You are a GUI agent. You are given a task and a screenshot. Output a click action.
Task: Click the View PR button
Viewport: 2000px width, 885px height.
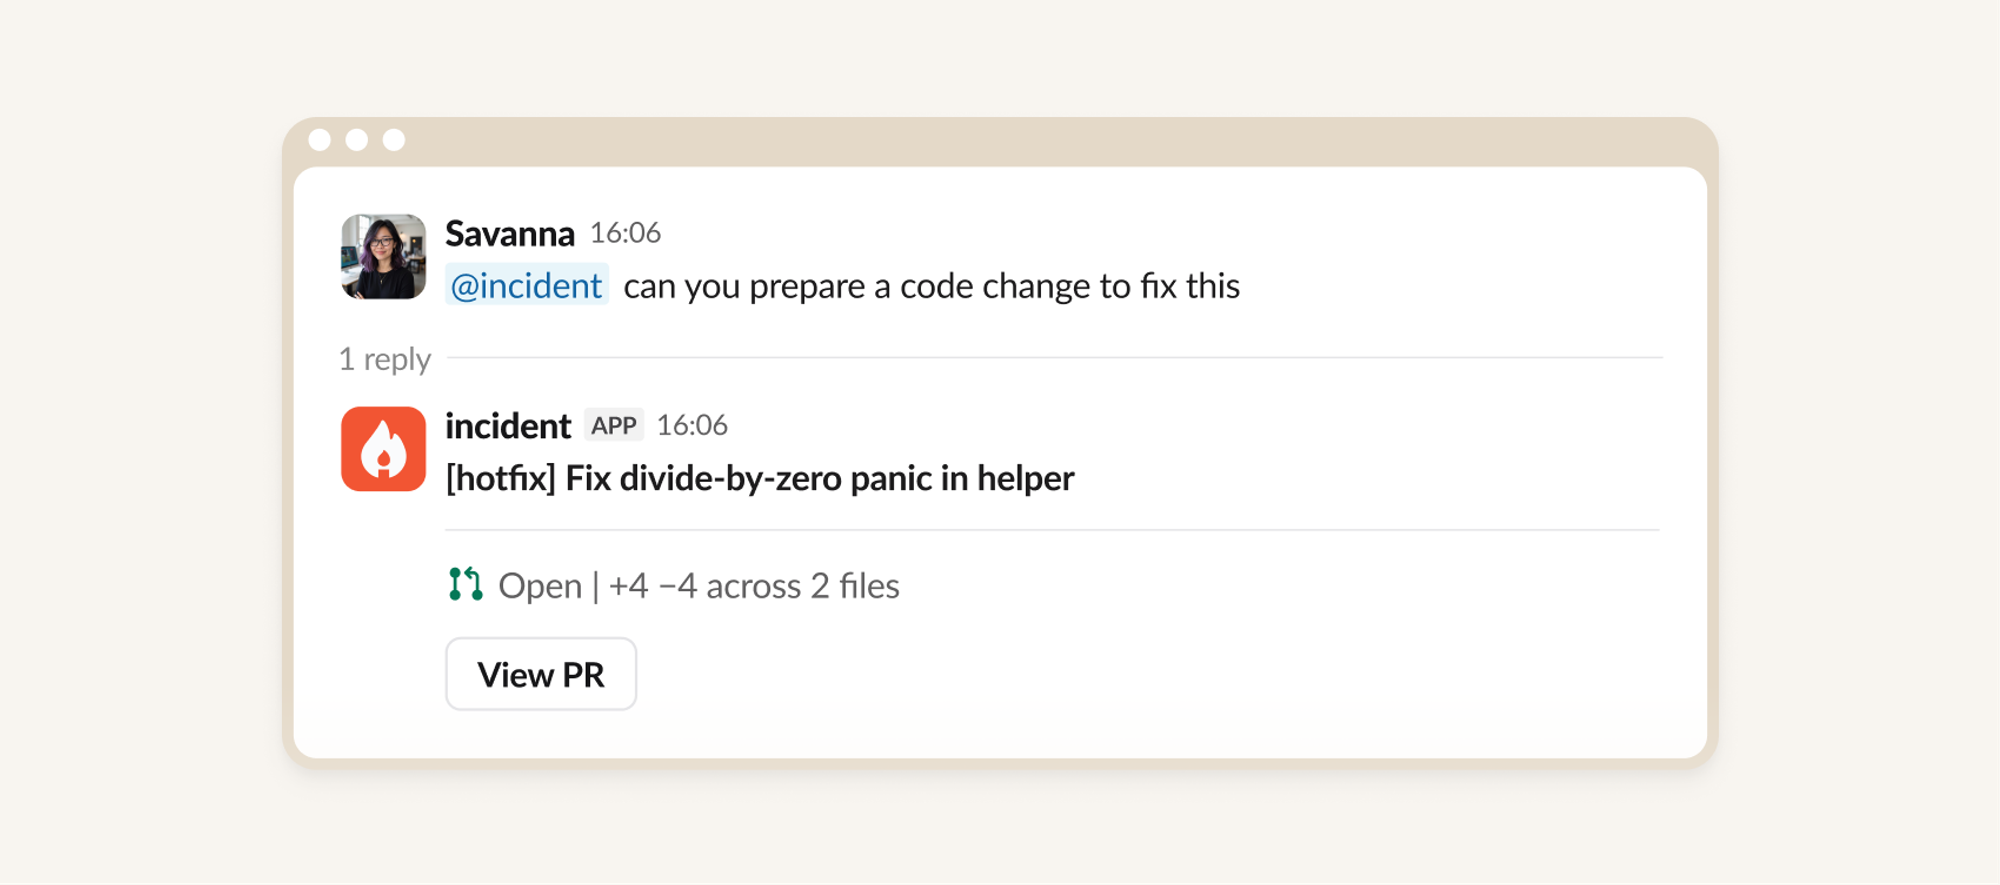click(x=541, y=674)
